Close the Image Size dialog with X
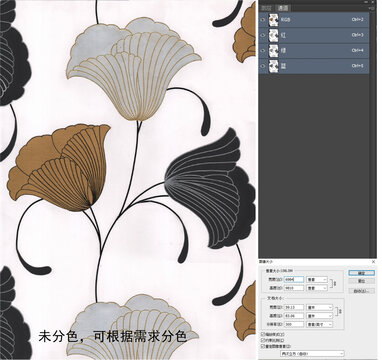This screenshot has height=360, width=382. click(x=373, y=262)
